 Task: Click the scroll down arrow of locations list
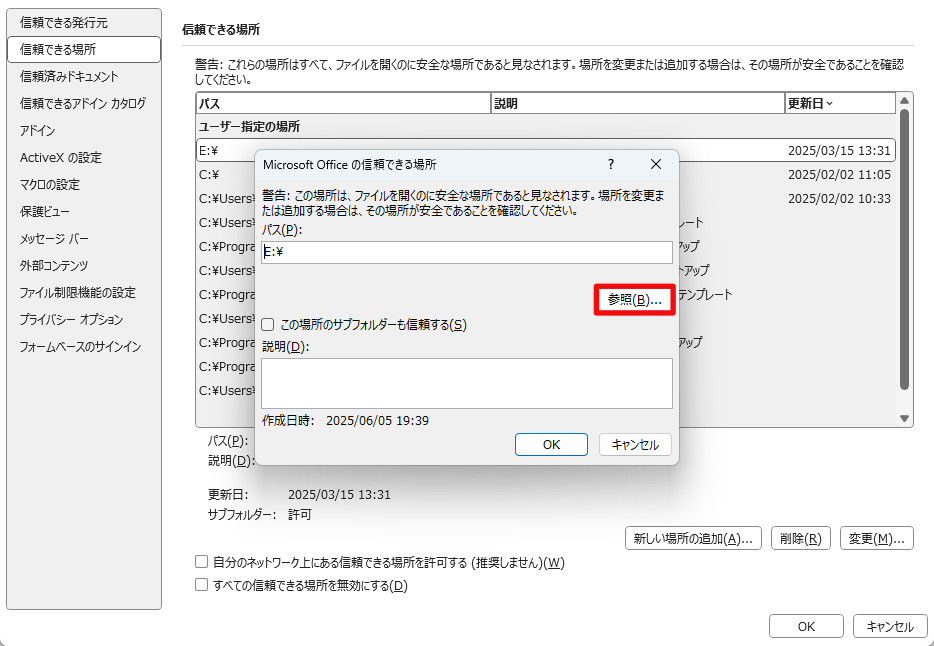pyautogui.click(x=904, y=419)
